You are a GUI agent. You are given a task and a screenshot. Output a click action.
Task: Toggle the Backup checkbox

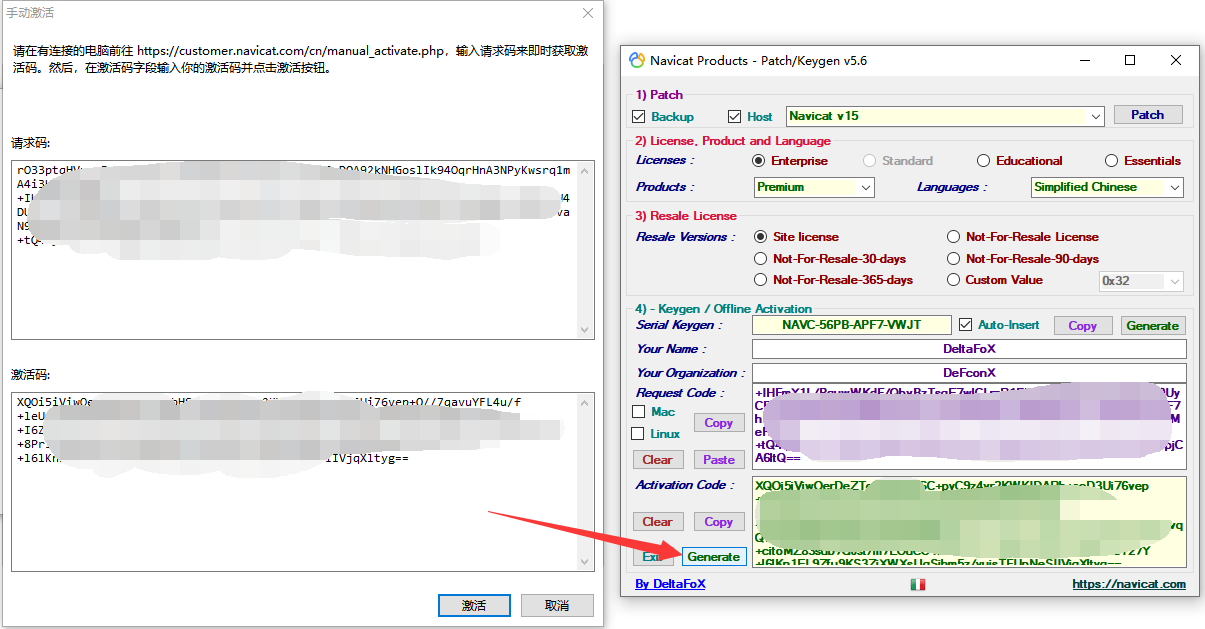pyautogui.click(x=639, y=116)
